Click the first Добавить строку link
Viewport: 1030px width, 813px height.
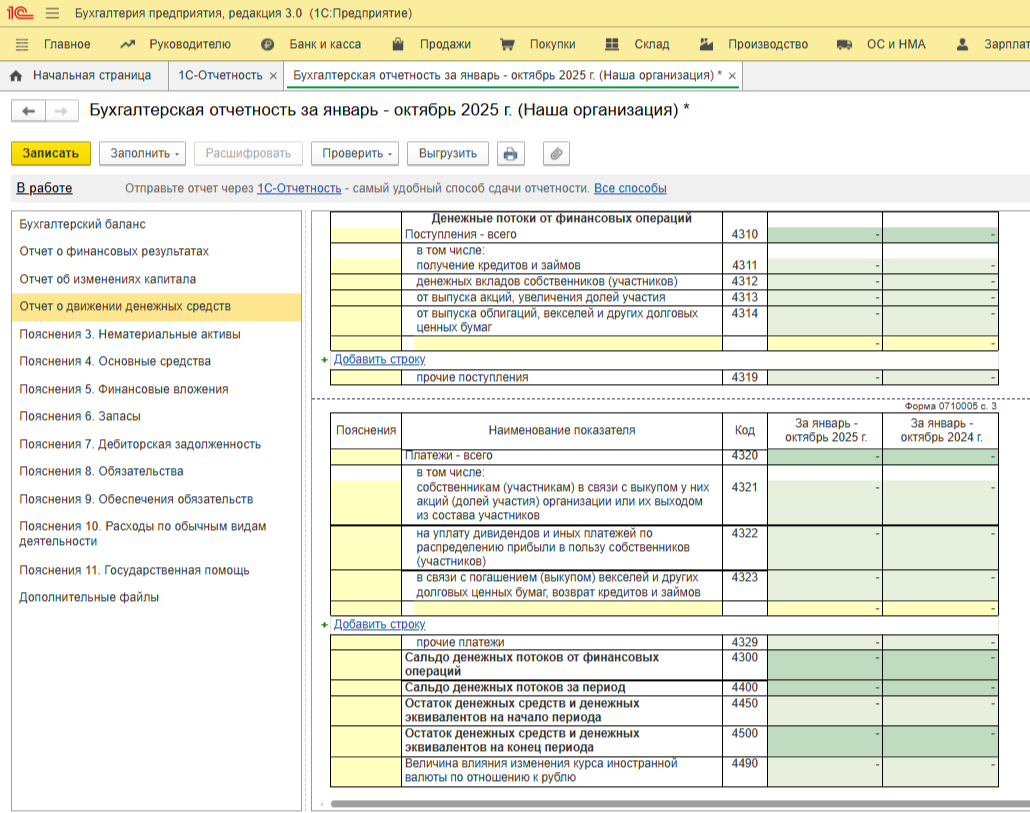379,359
